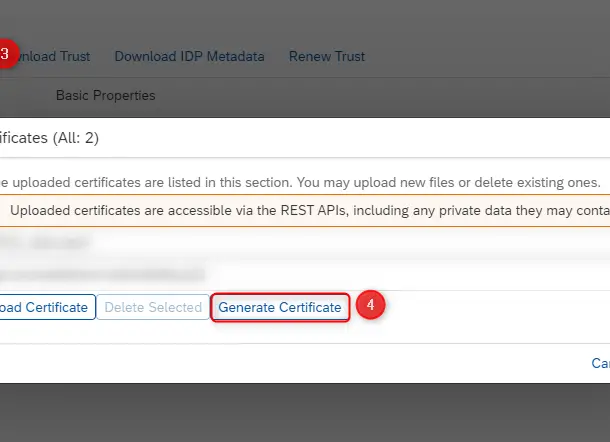The width and height of the screenshot is (610, 442).
Task: Click the Upload Certificate button
Action: pos(46,307)
